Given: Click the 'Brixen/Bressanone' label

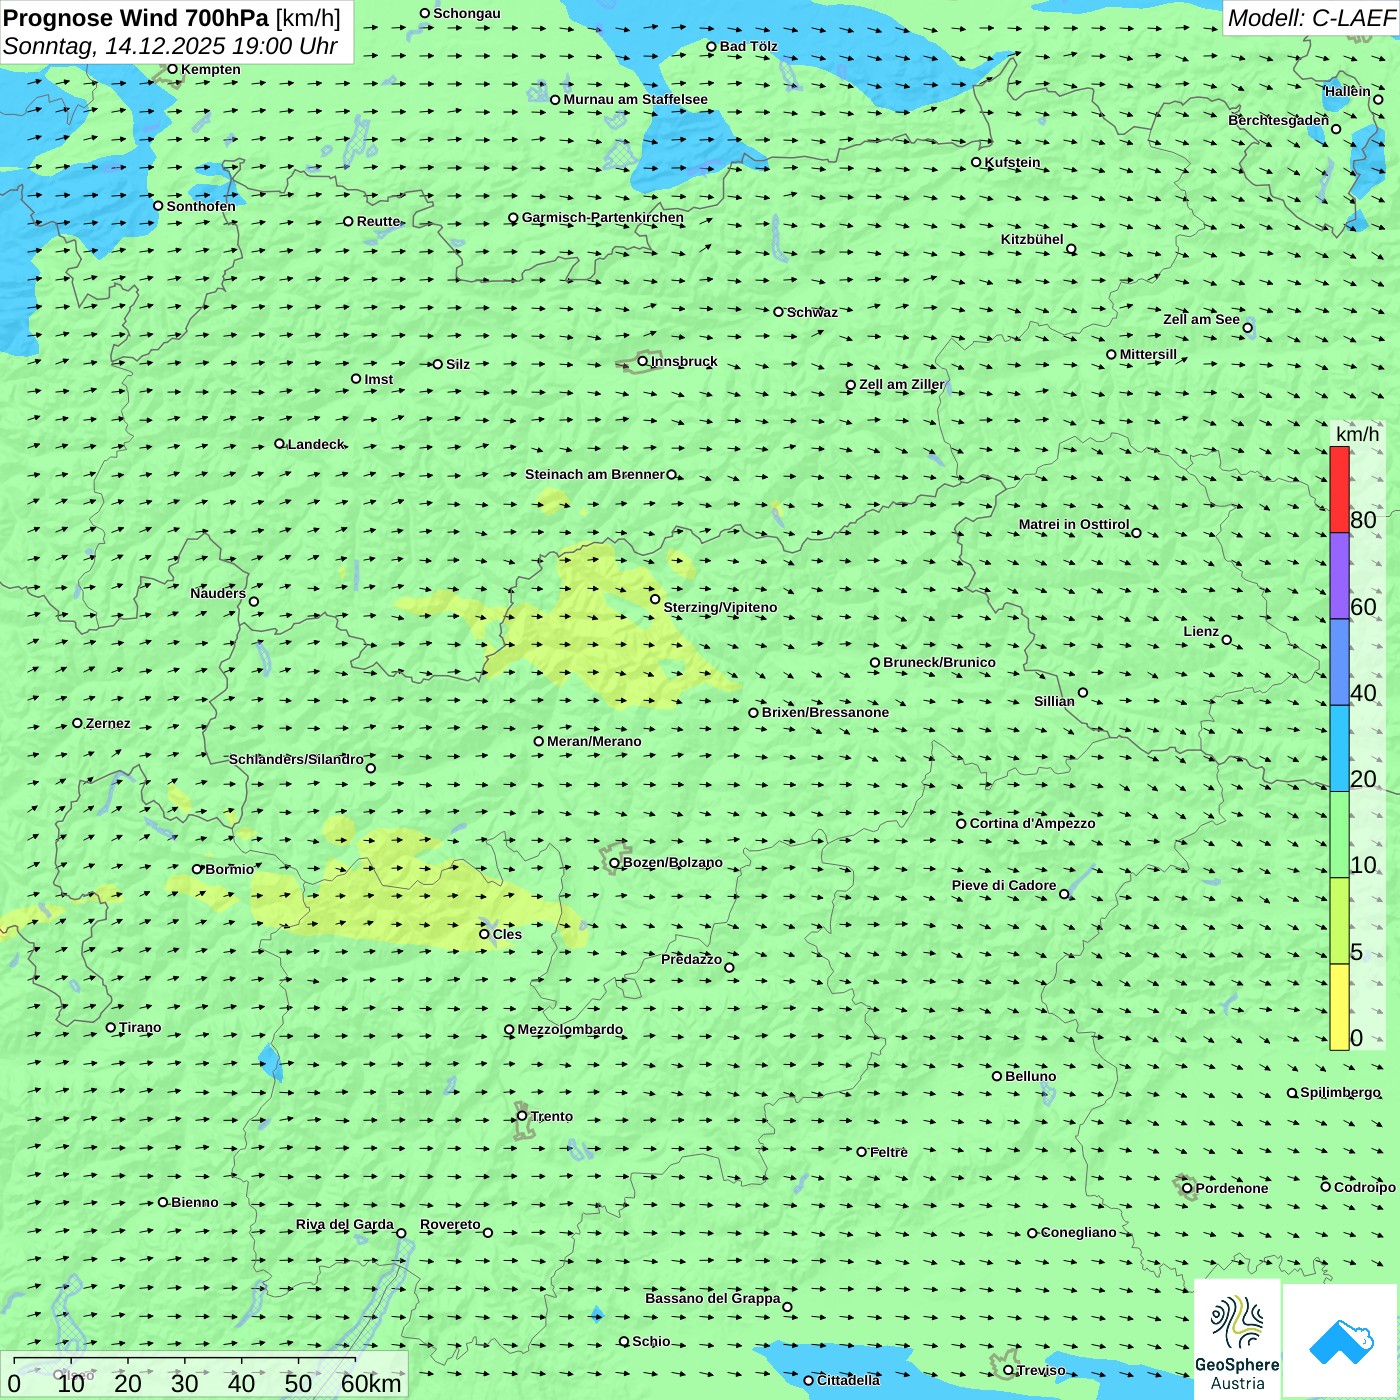Looking at the screenshot, I should [x=825, y=712].
